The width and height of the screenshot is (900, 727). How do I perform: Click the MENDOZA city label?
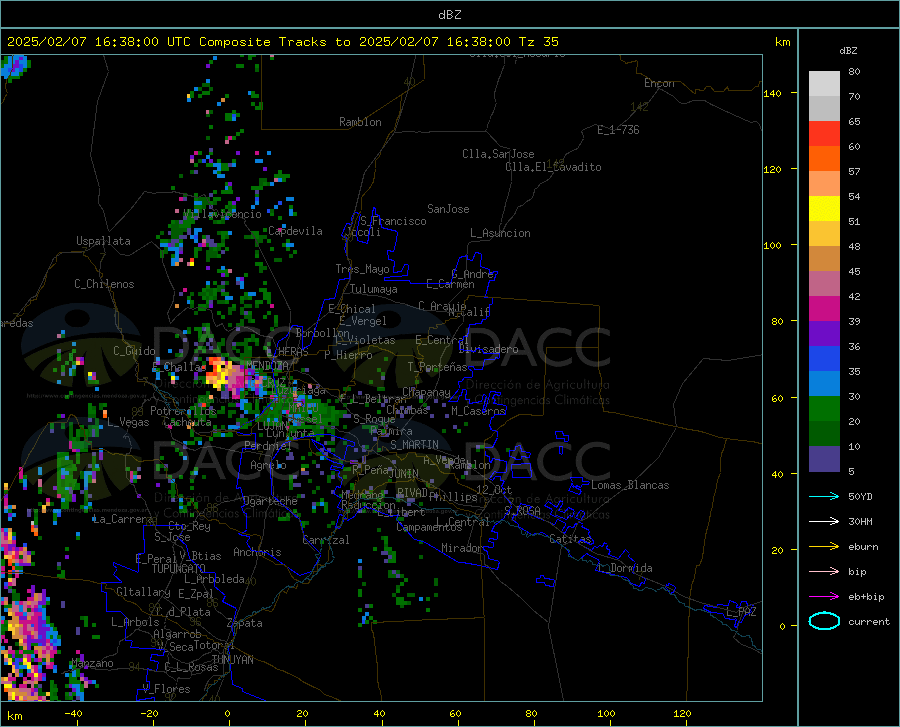(x=267, y=365)
